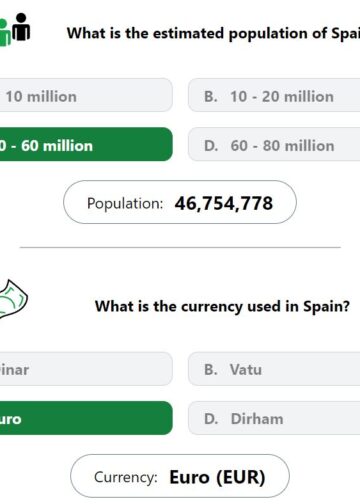Image resolution: width=360 pixels, height=504 pixels.
Task: Select the highlighted 60 million answer
Action: [86, 144]
